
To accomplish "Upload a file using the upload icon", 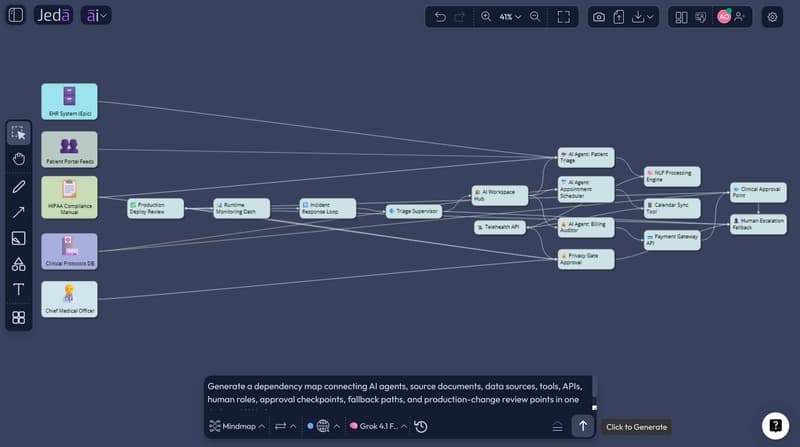I will pos(619,17).
